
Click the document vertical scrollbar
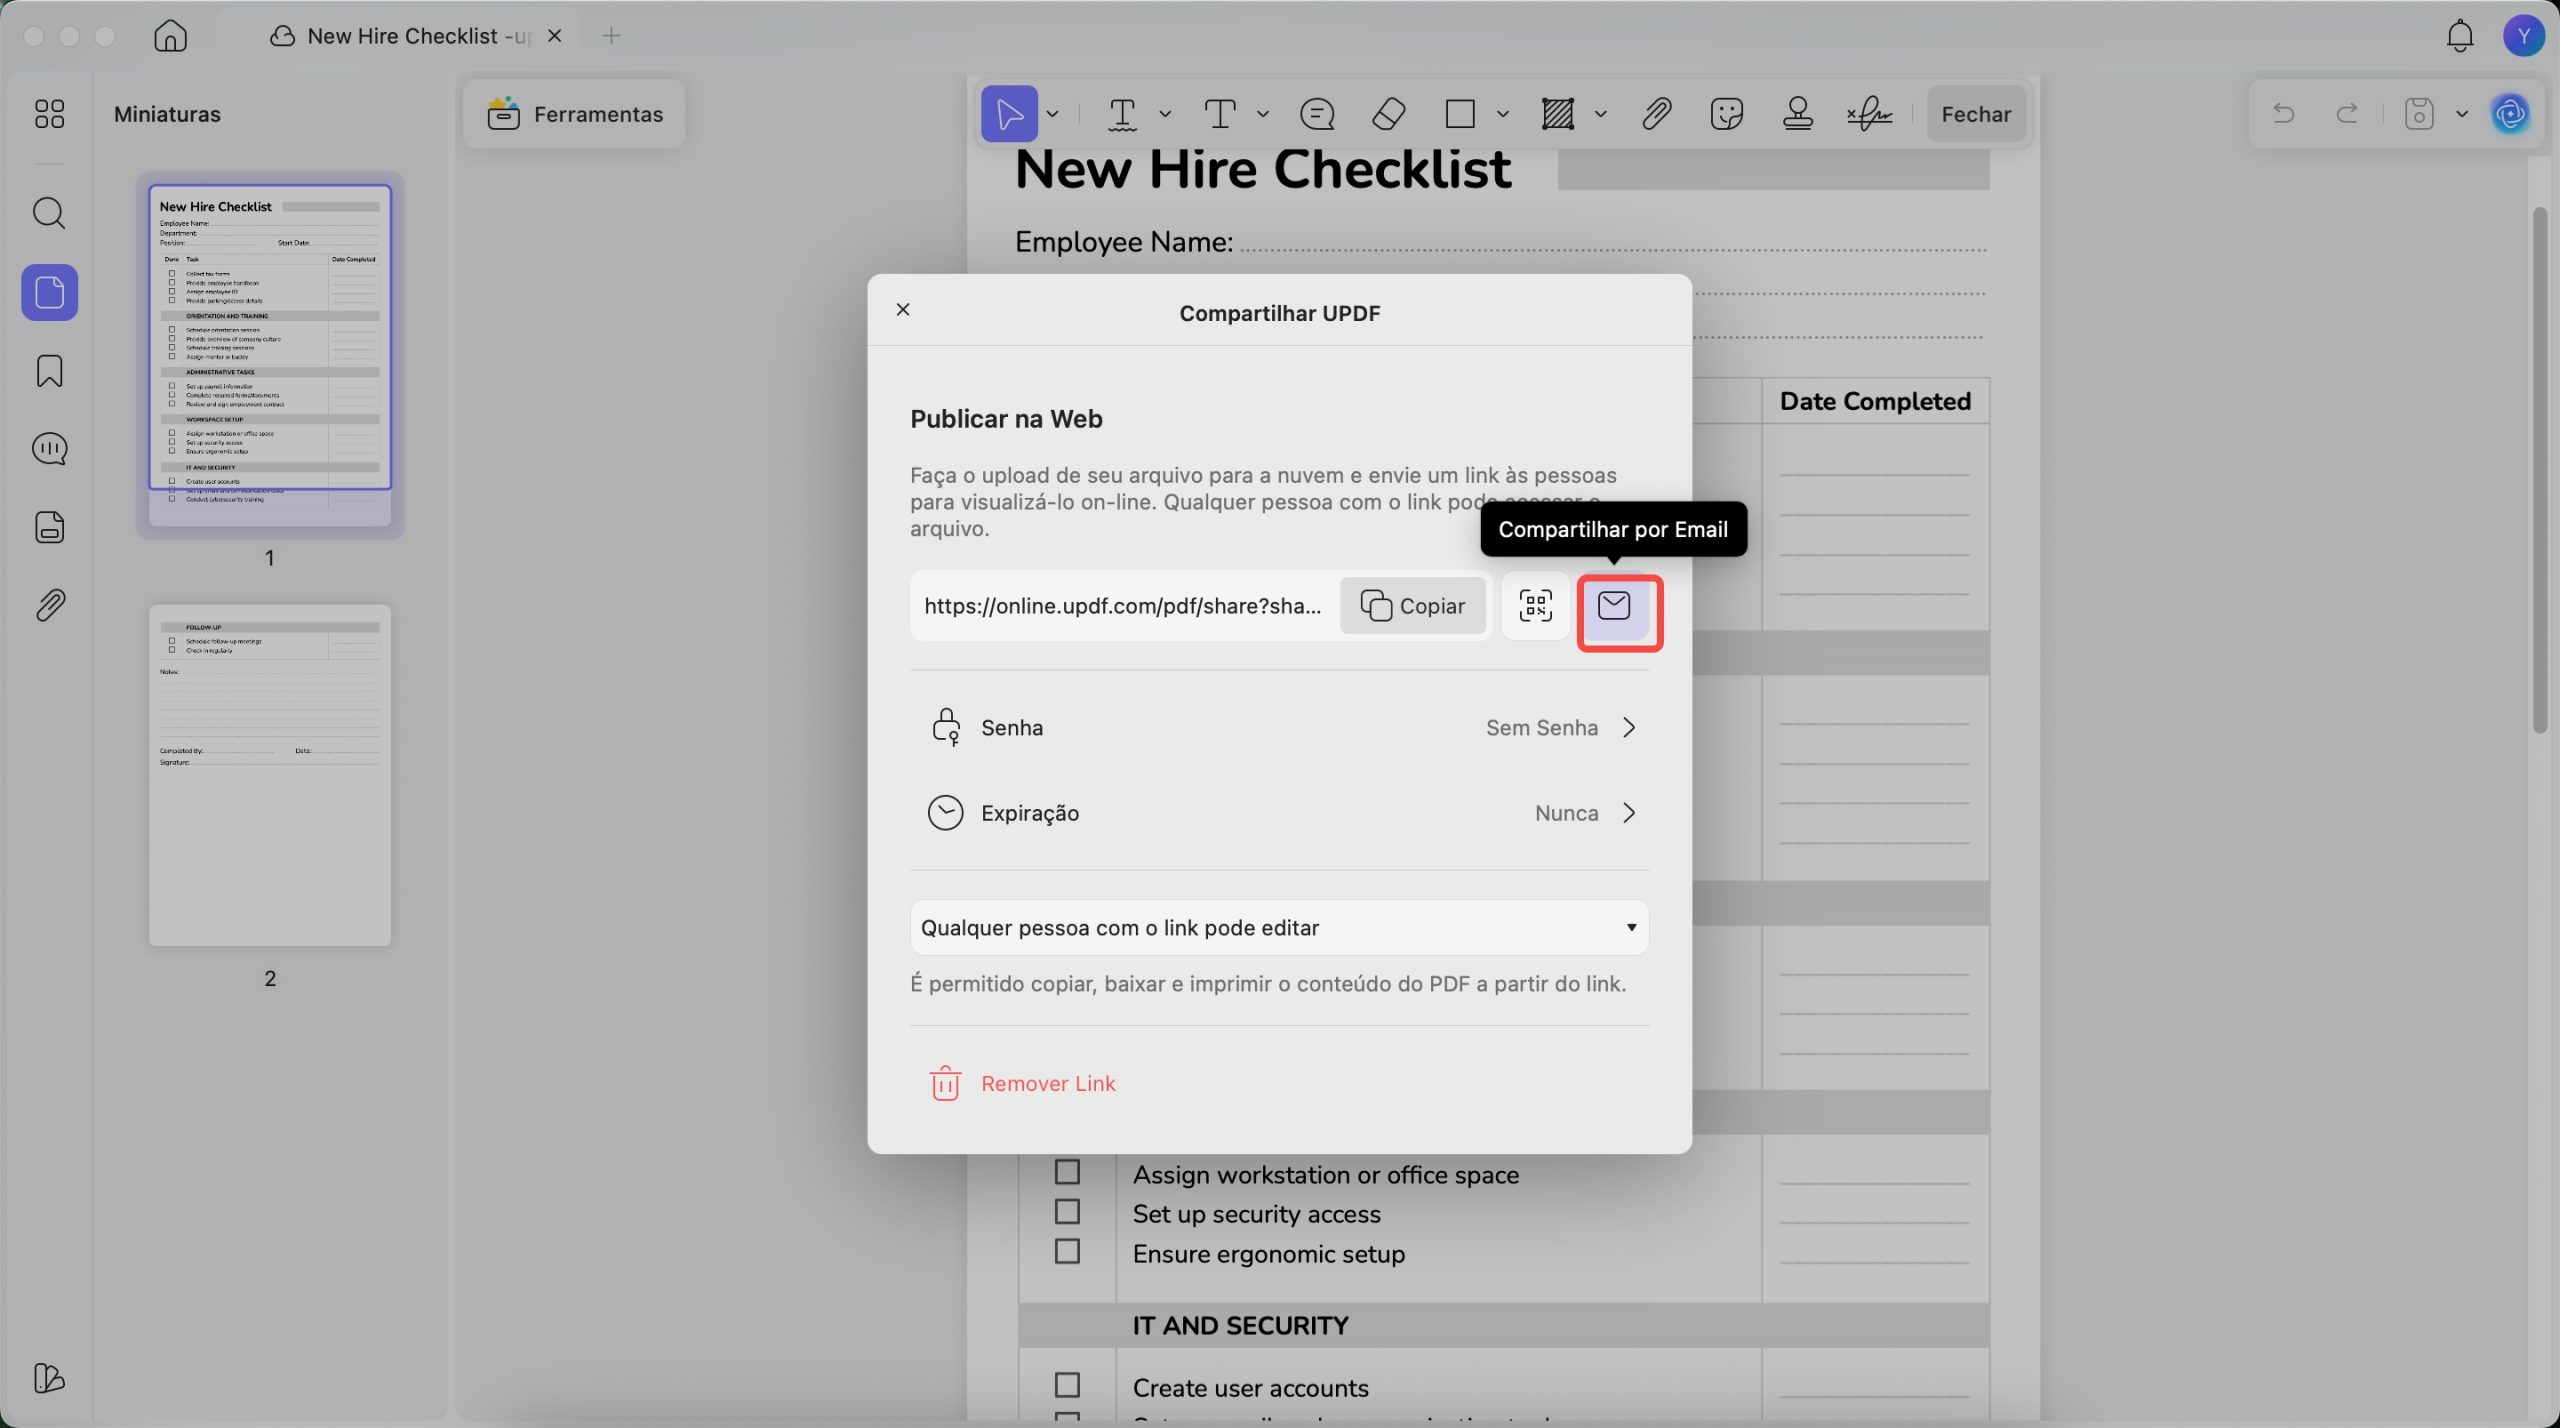[2539, 470]
